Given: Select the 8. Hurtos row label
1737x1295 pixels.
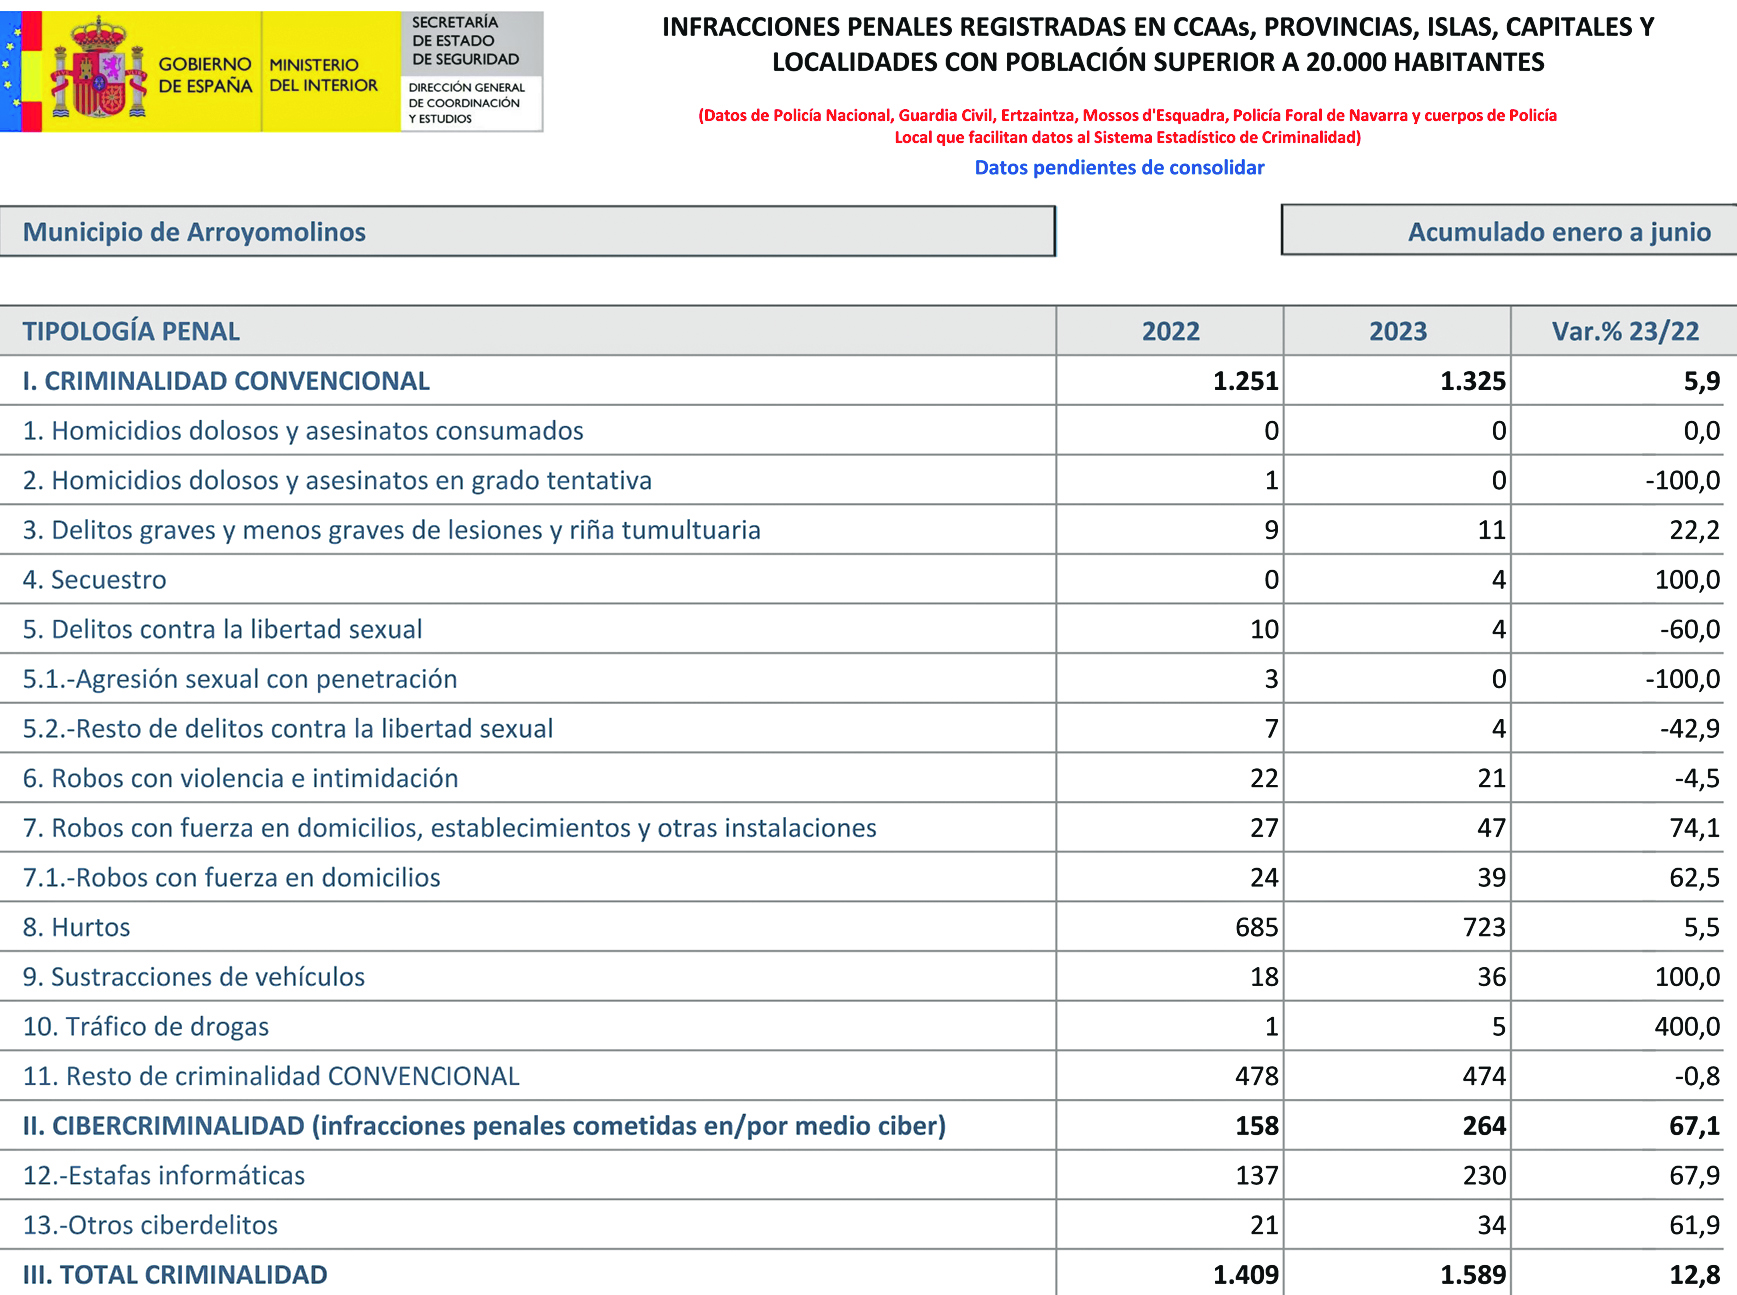Looking at the screenshot, I should coord(77,927).
